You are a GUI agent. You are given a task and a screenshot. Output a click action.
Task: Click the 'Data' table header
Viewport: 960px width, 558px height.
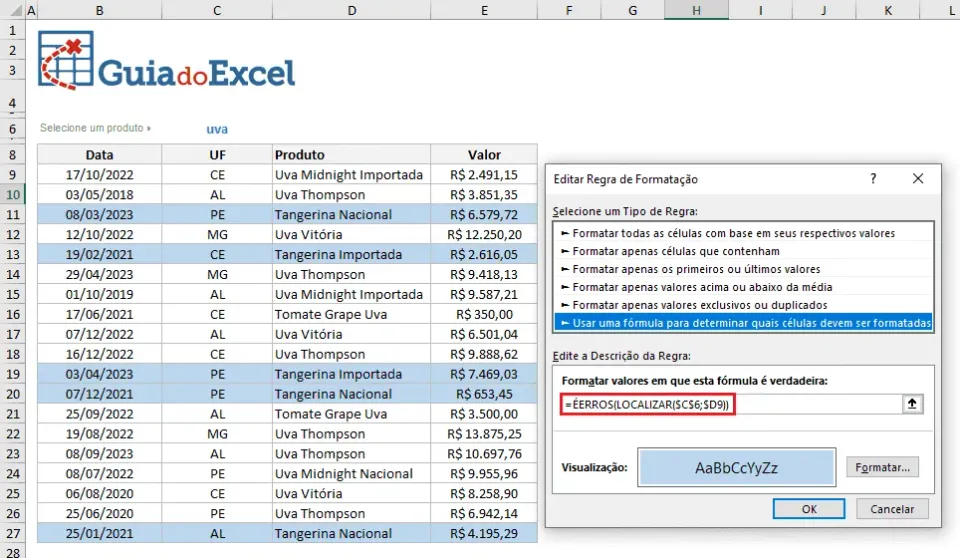tap(99, 154)
